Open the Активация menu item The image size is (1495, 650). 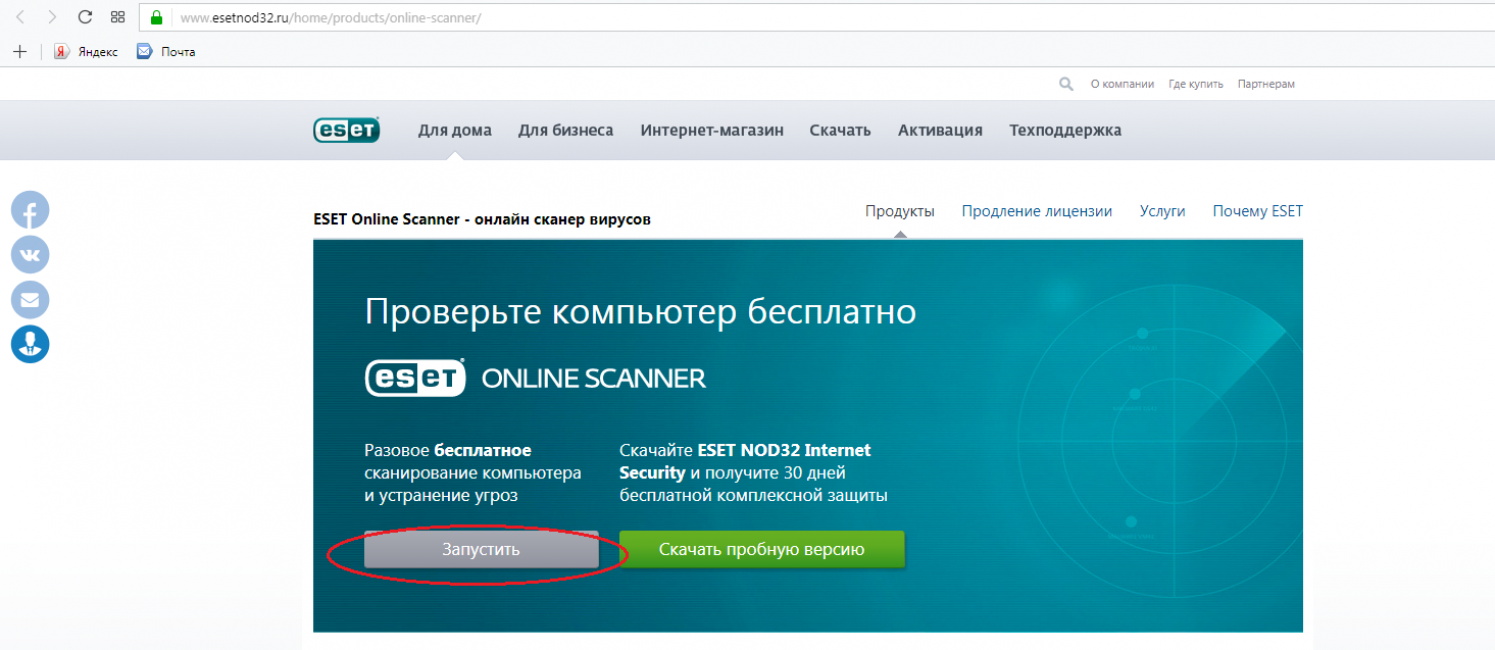(x=940, y=130)
